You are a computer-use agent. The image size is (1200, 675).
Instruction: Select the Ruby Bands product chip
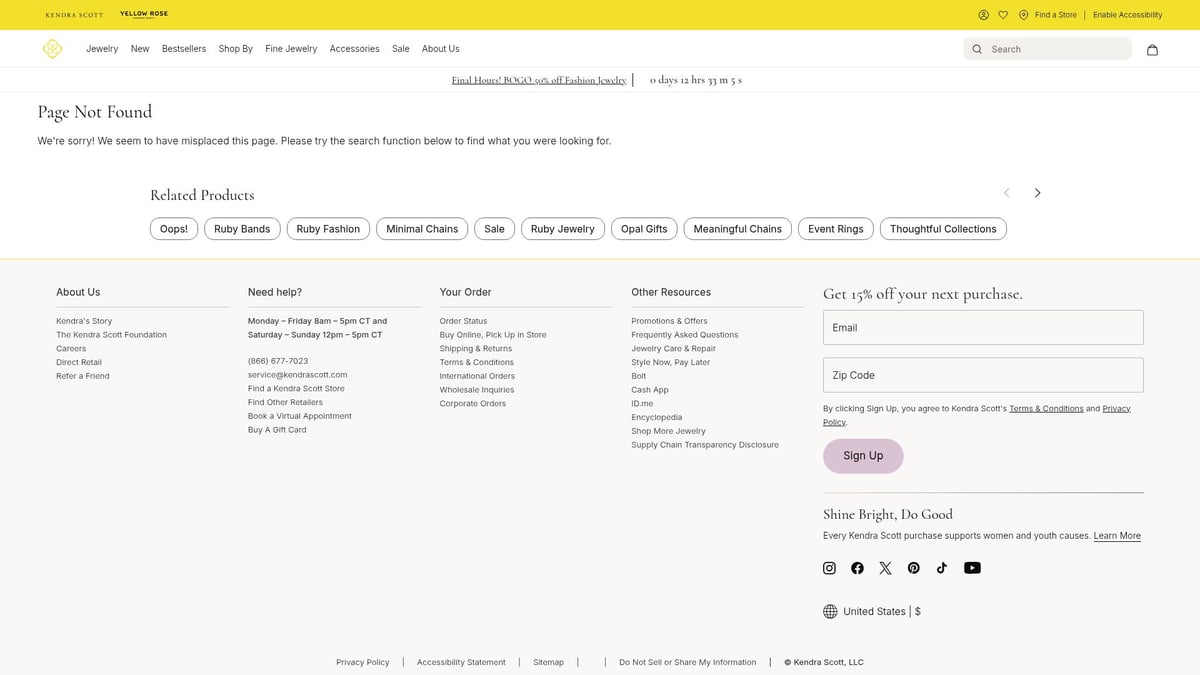(x=242, y=229)
